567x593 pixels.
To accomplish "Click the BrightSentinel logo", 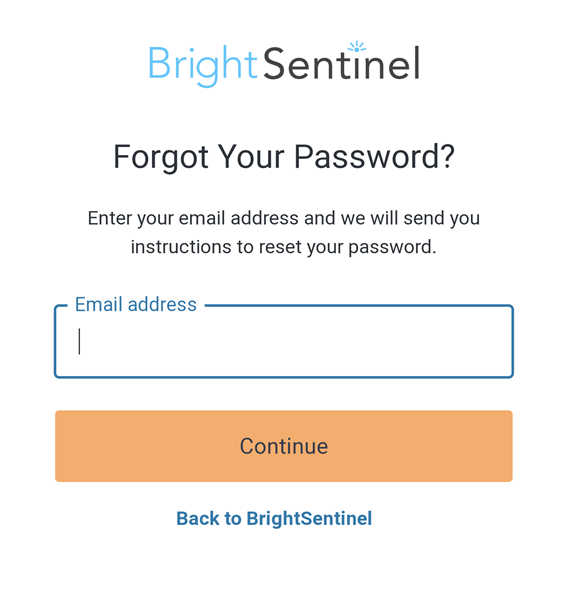I will pos(284,64).
